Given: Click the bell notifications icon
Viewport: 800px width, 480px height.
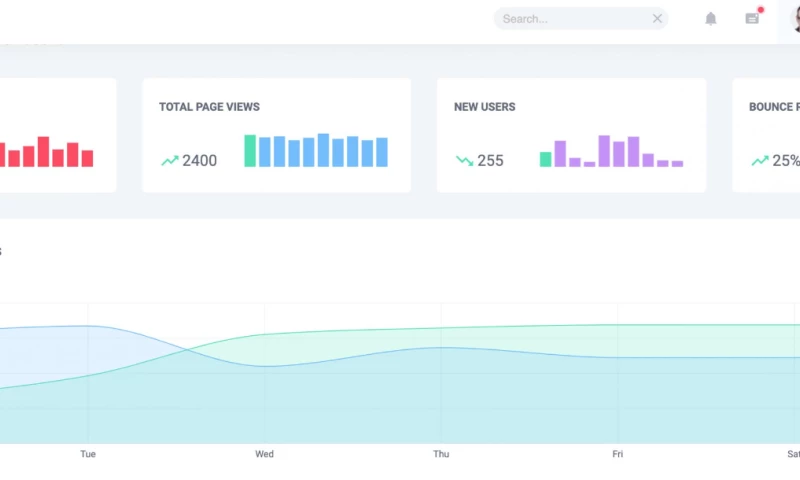Looking at the screenshot, I should 711,19.
